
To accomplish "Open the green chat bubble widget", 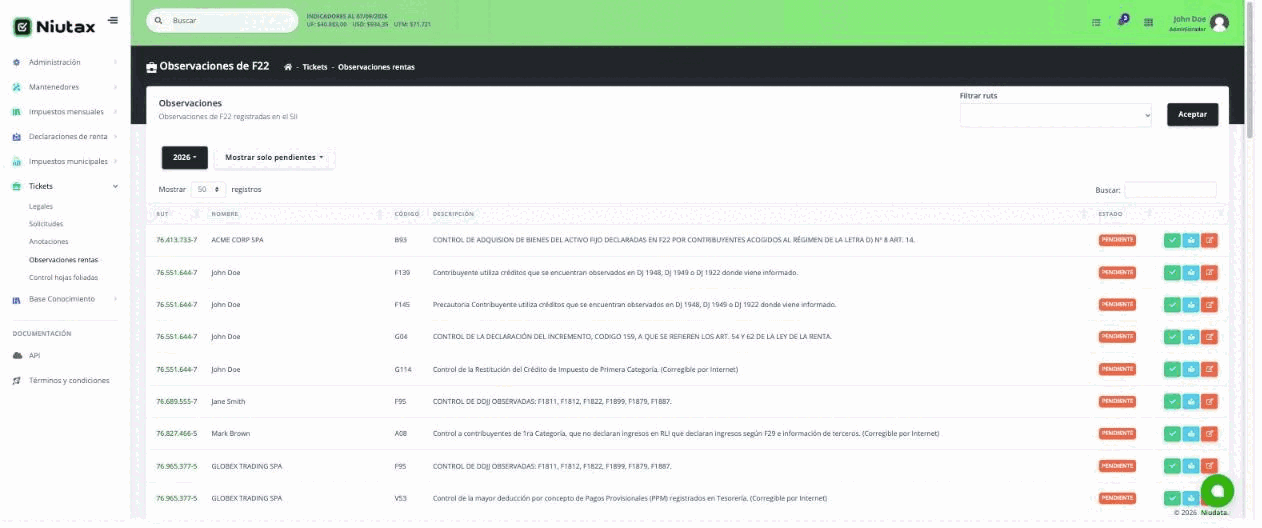I will click(x=1217, y=491).
